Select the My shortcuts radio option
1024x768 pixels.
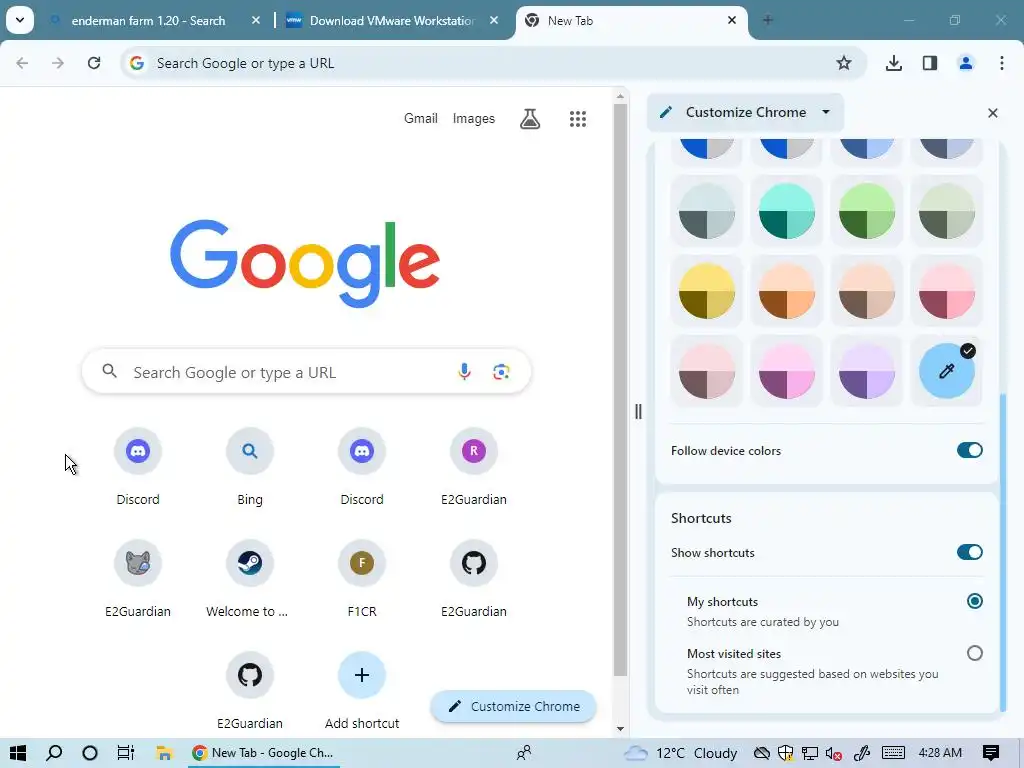pos(974,601)
